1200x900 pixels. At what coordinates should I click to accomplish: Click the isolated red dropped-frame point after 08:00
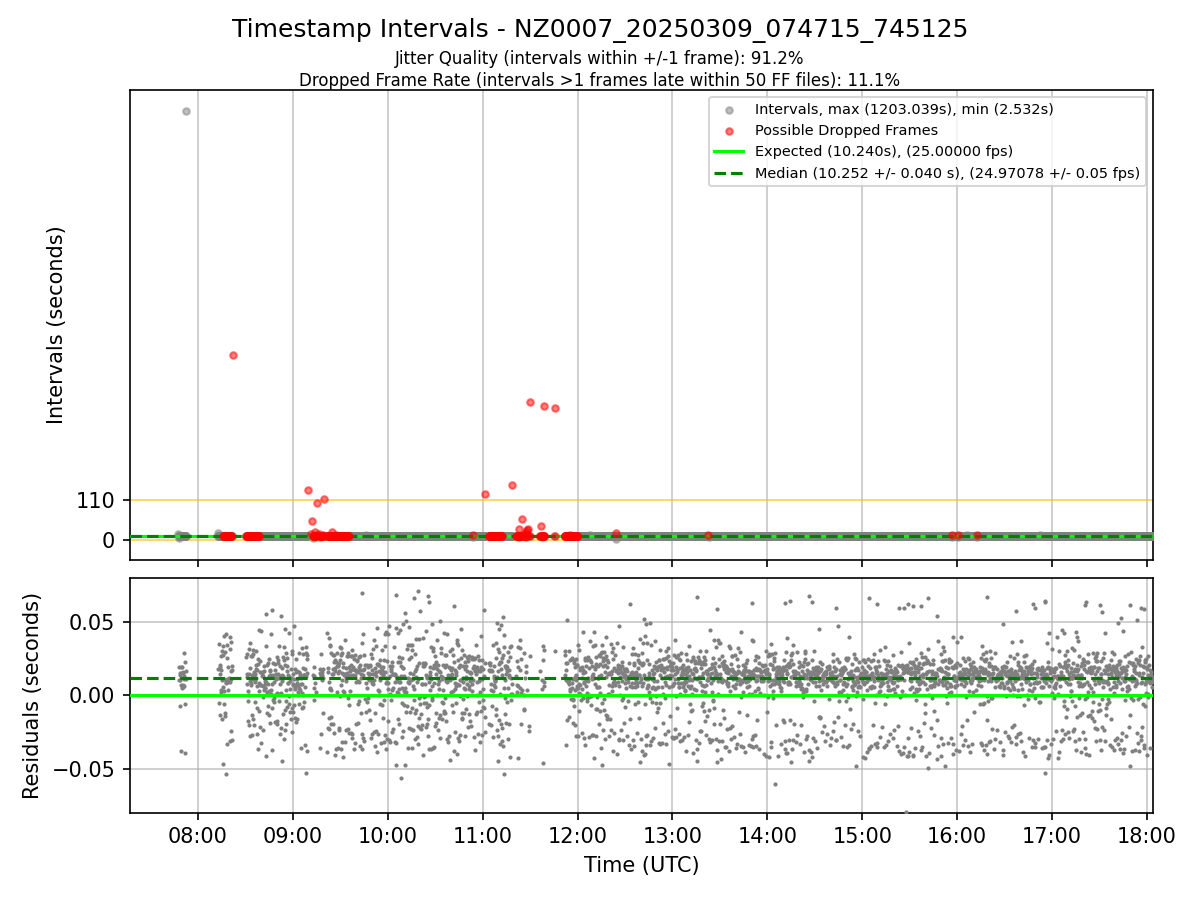pos(233,355)
